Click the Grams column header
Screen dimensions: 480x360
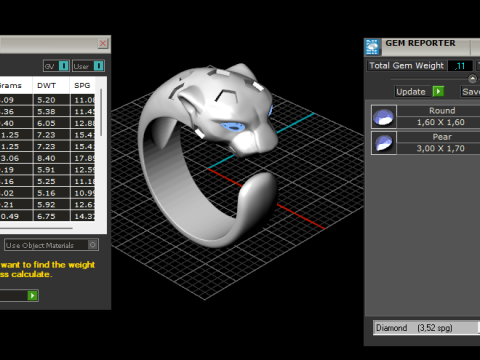point(16,85)
